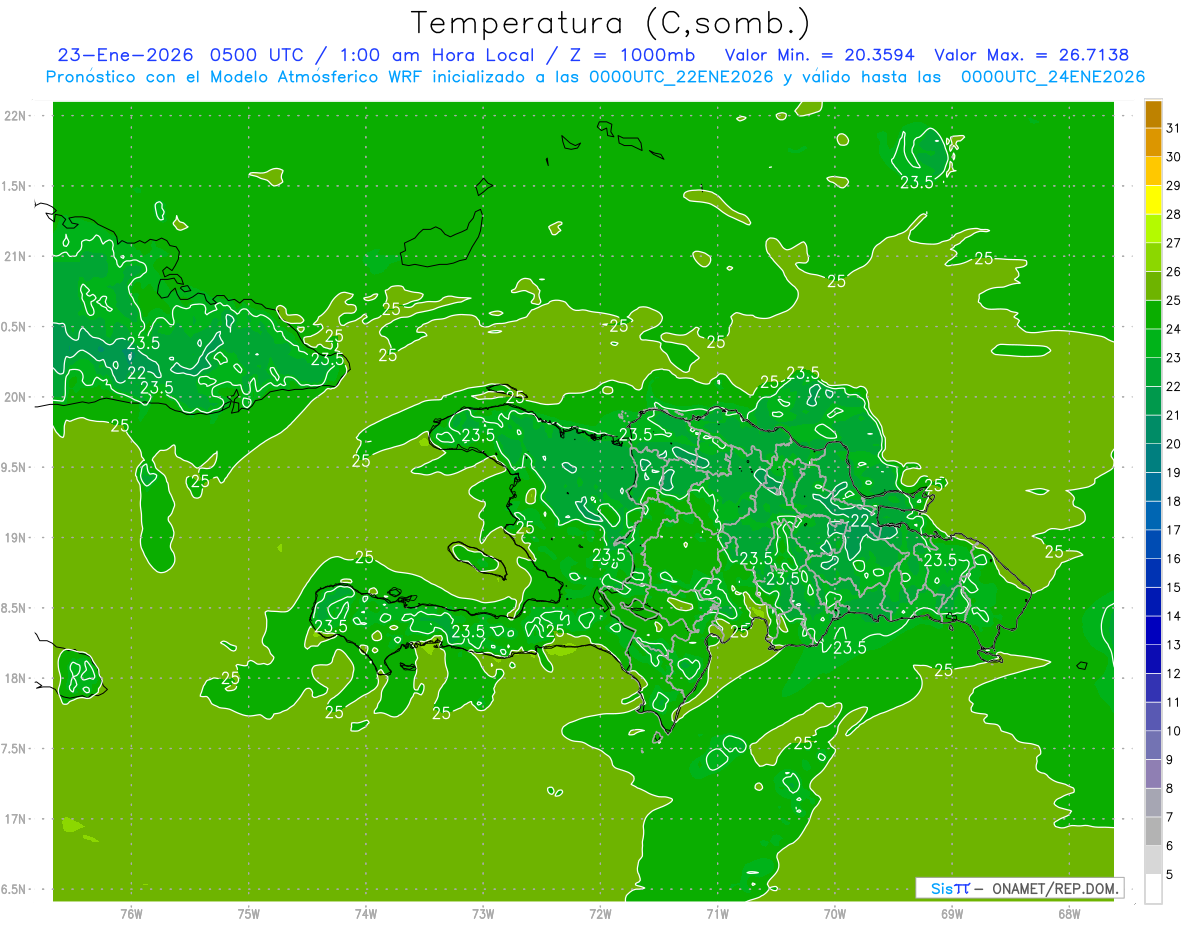Click the color scale label '28'
The height and width of the screenshot is (927, 1200).
click(x=1173, y=214)
